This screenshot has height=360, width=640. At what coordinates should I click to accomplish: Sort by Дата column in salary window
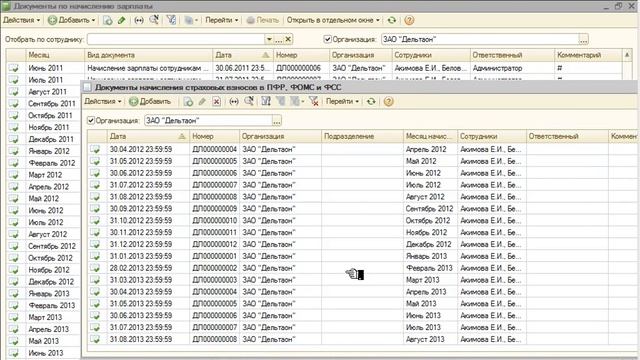(242, 55)
